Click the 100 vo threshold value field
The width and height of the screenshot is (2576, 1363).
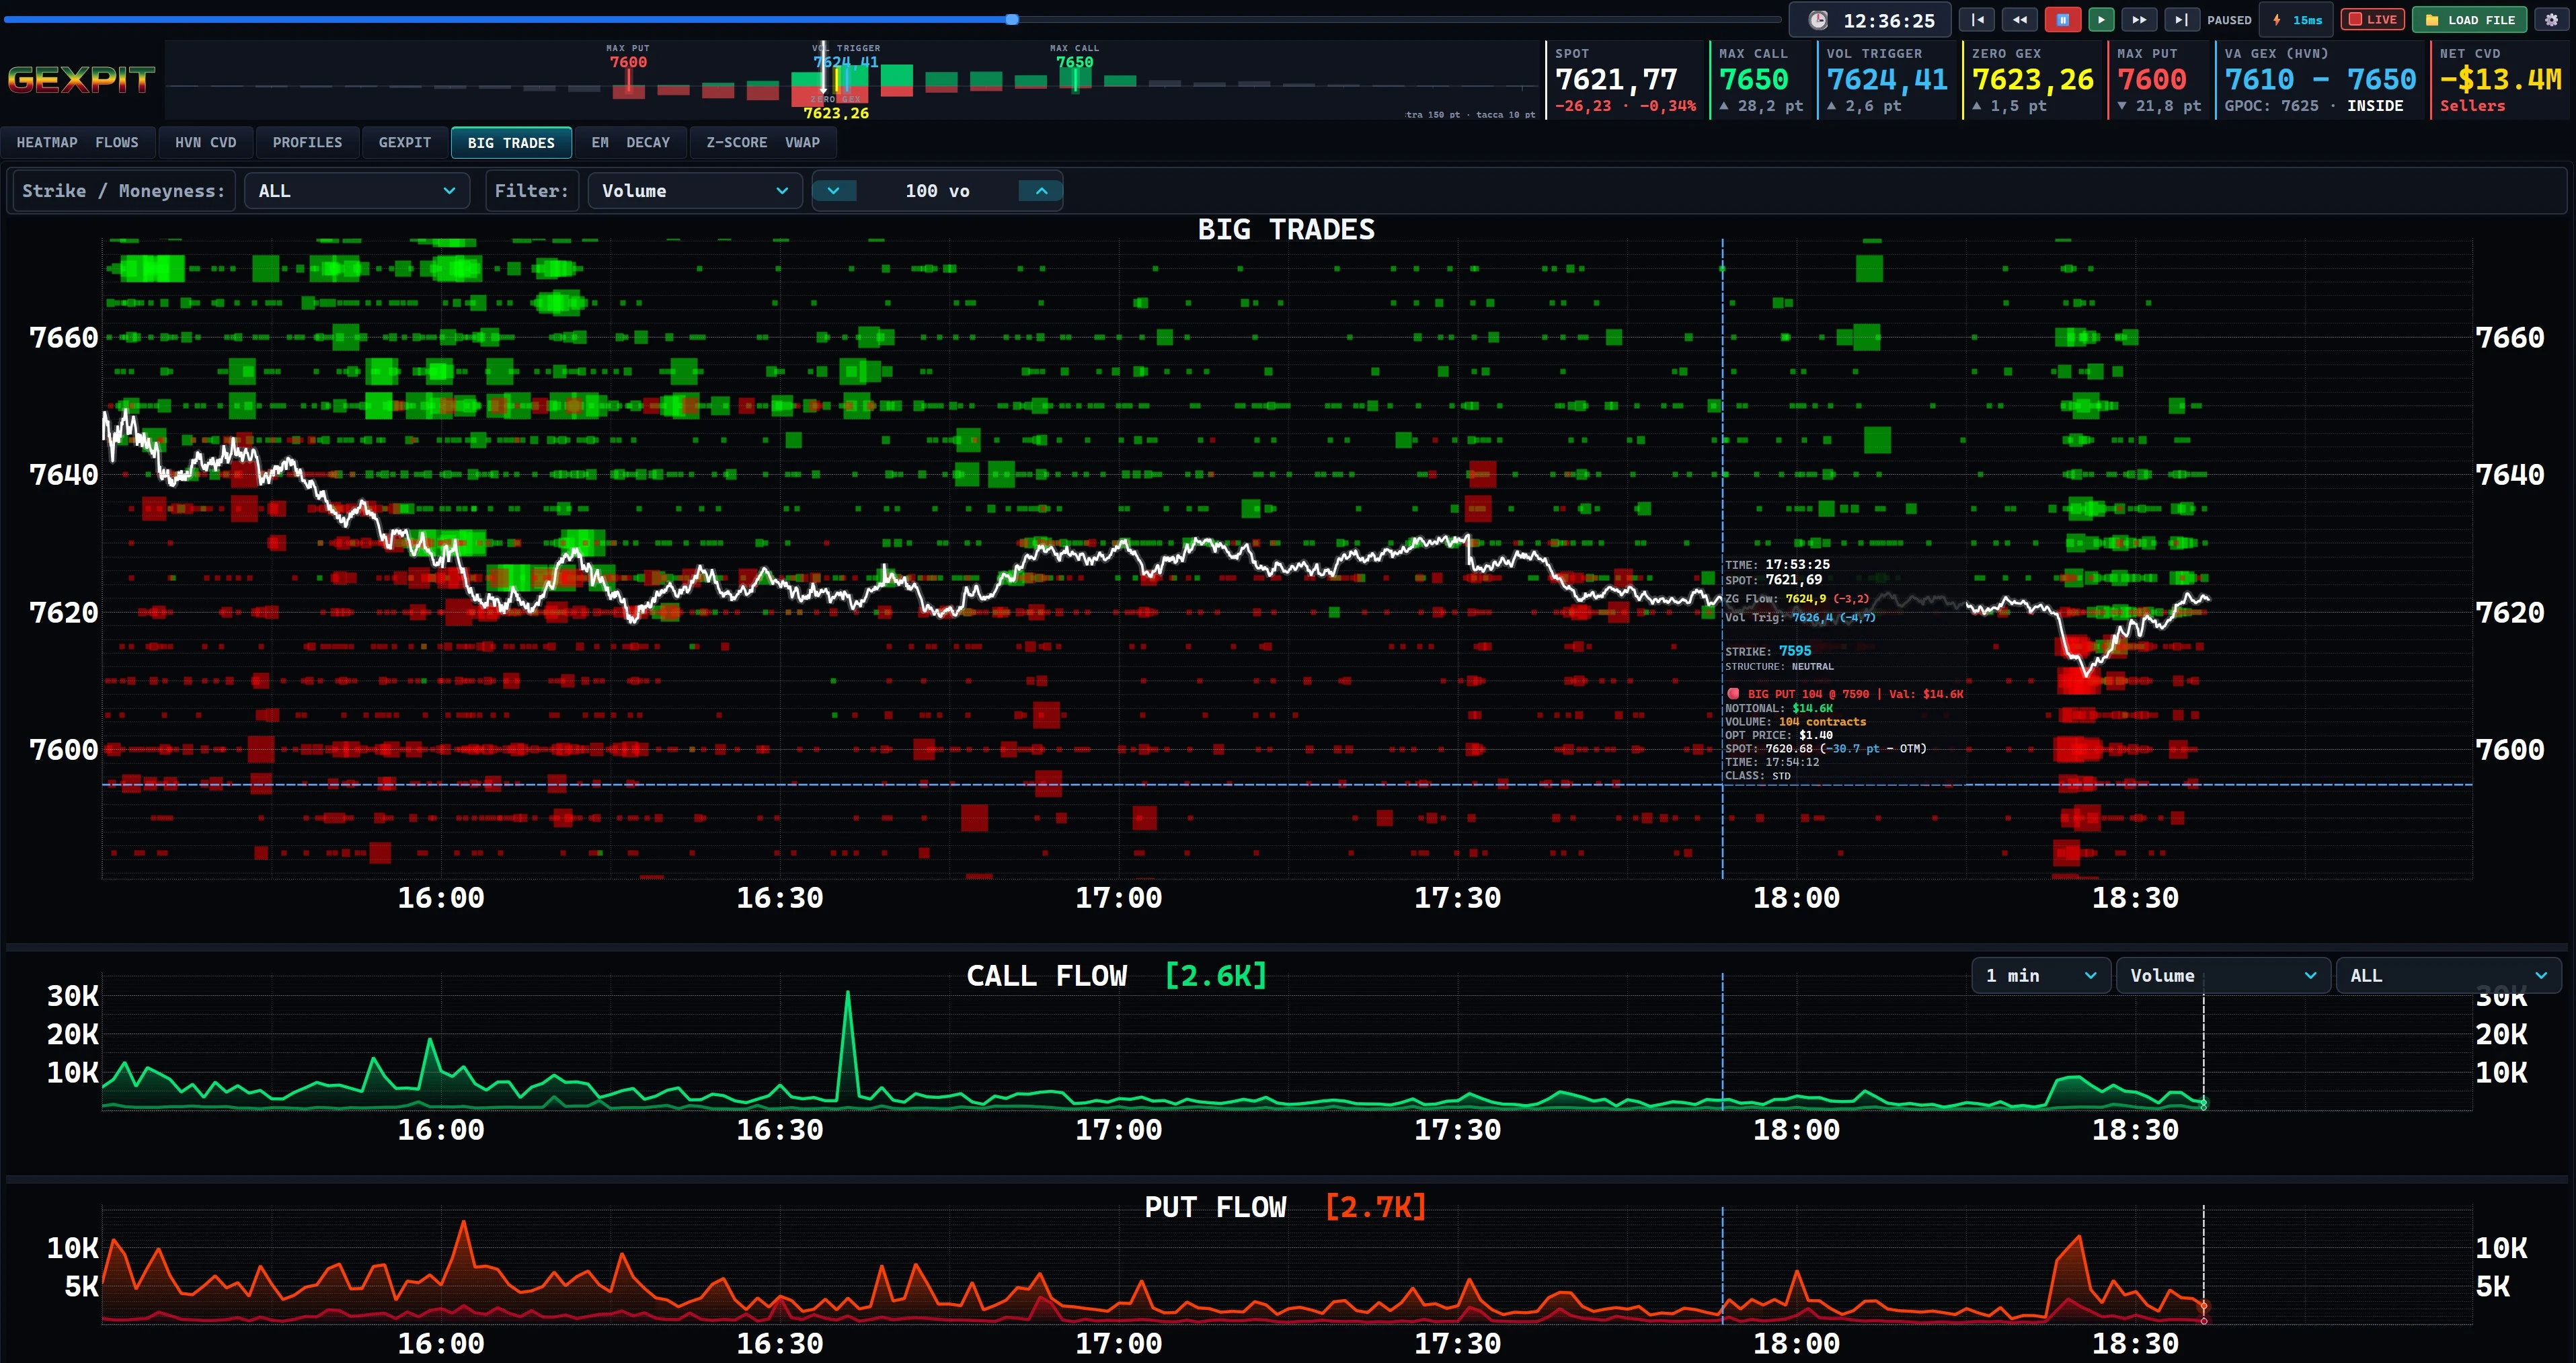pyautogui.click(x=937, y=191)
